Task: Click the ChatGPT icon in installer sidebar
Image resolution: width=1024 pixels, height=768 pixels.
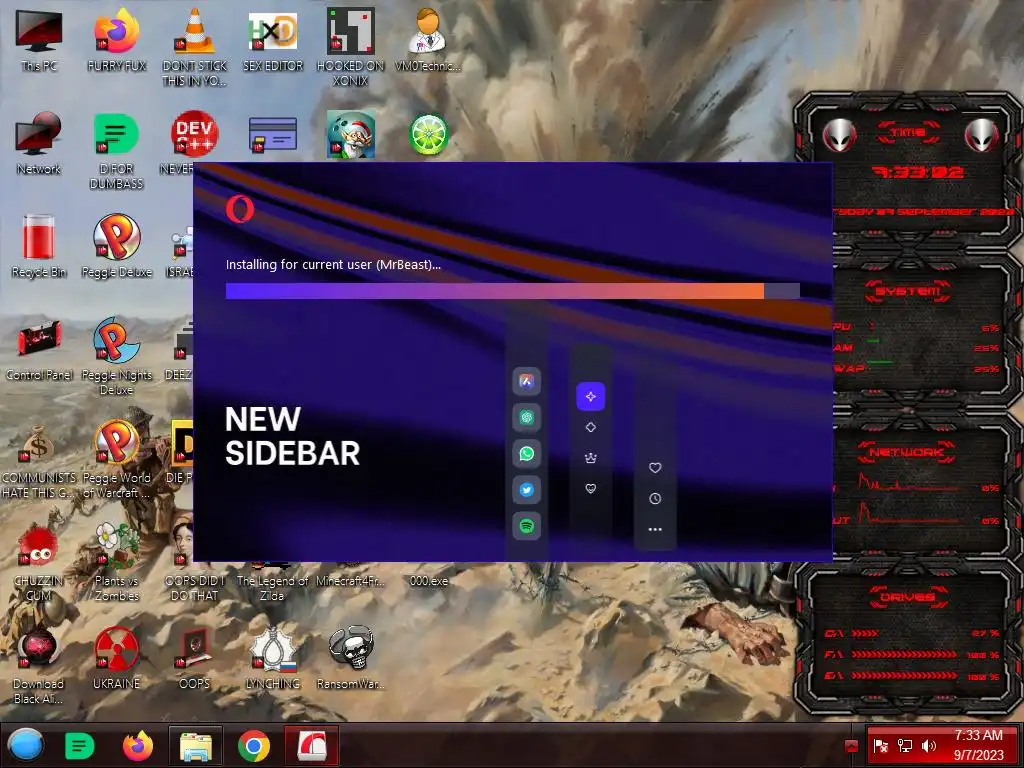Action: click(526, 417)
